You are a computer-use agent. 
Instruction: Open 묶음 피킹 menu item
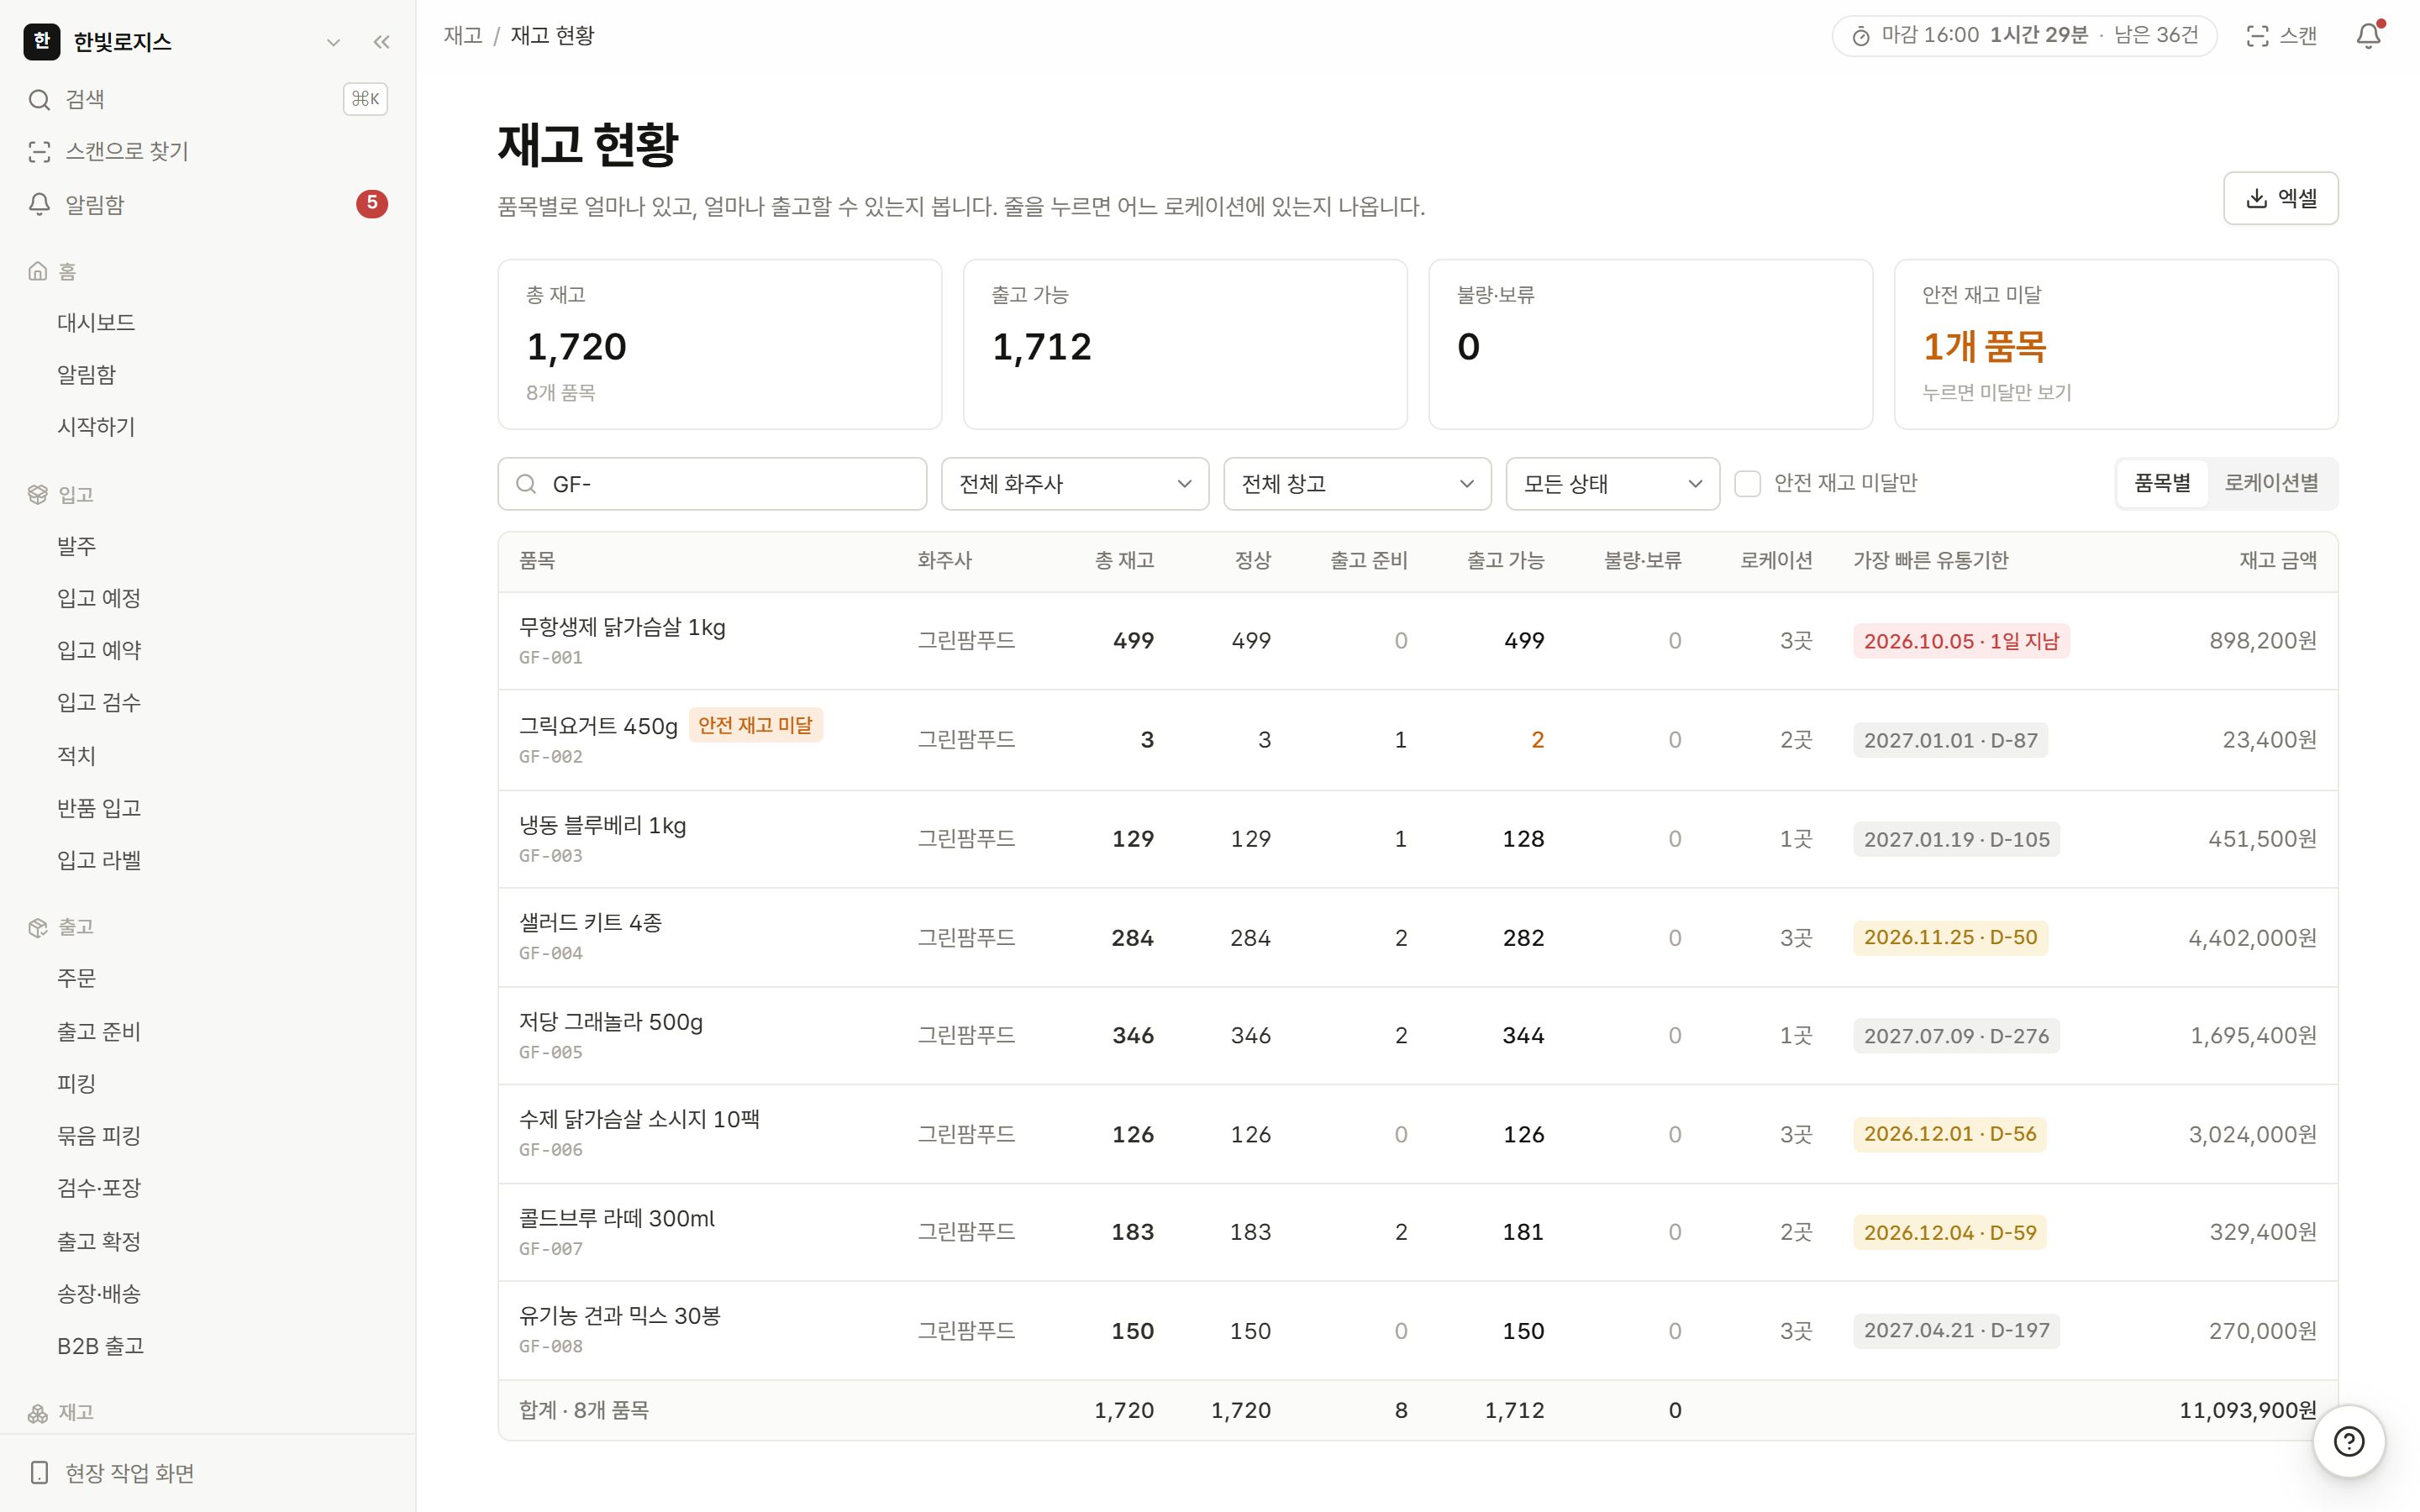point(99,1136)
